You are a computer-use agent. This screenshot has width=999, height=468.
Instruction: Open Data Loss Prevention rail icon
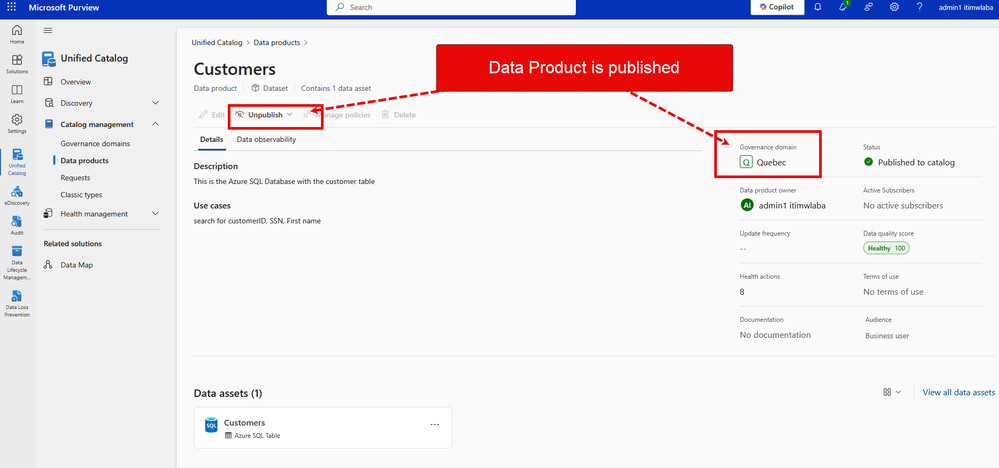point(17,304)
